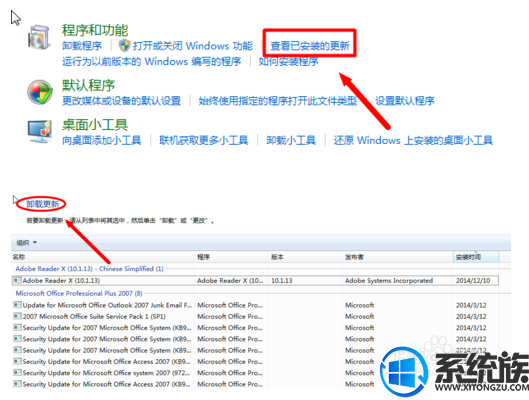Open 联机获取更多小工具

coord(203,140)
